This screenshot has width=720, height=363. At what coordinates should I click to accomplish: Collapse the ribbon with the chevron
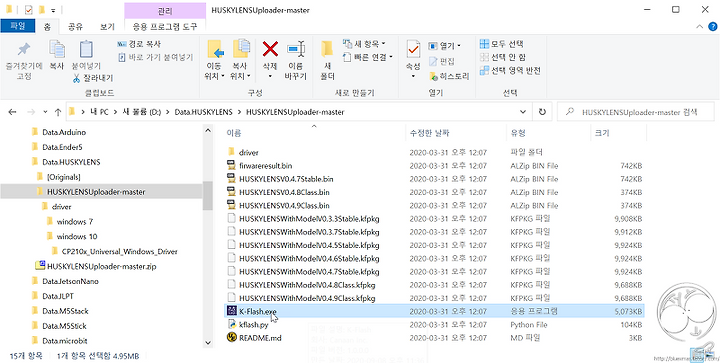(699, 27)
